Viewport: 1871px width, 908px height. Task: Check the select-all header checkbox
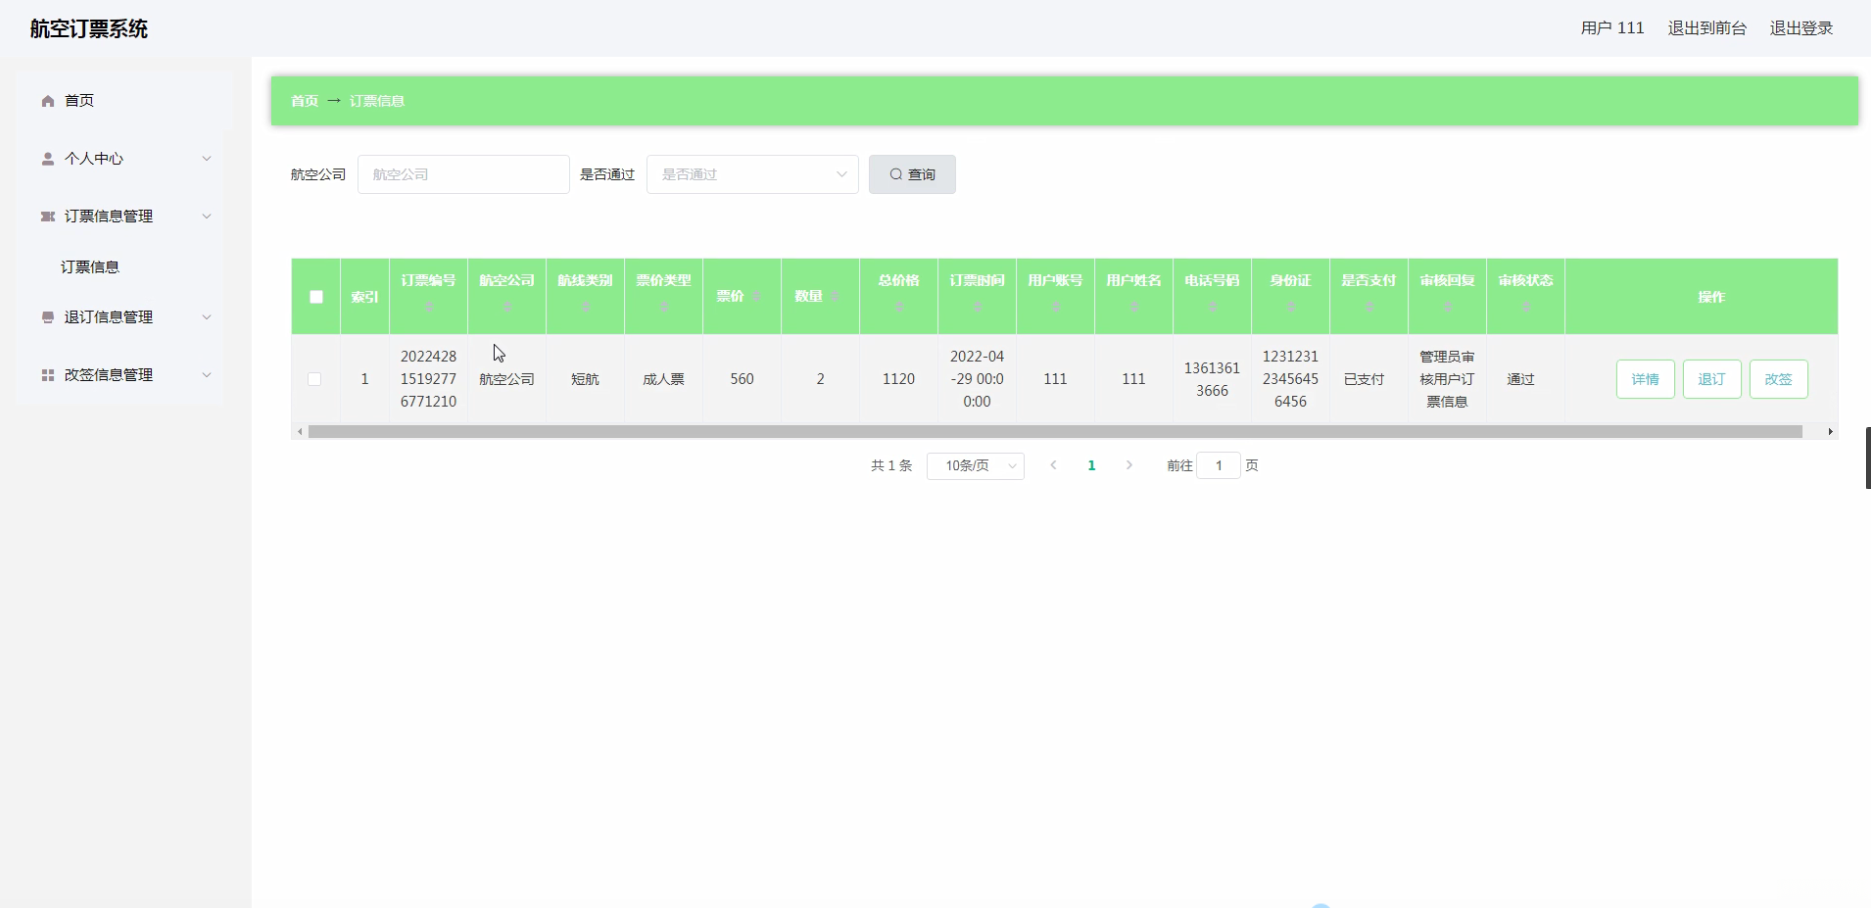[x=316, y=297]
